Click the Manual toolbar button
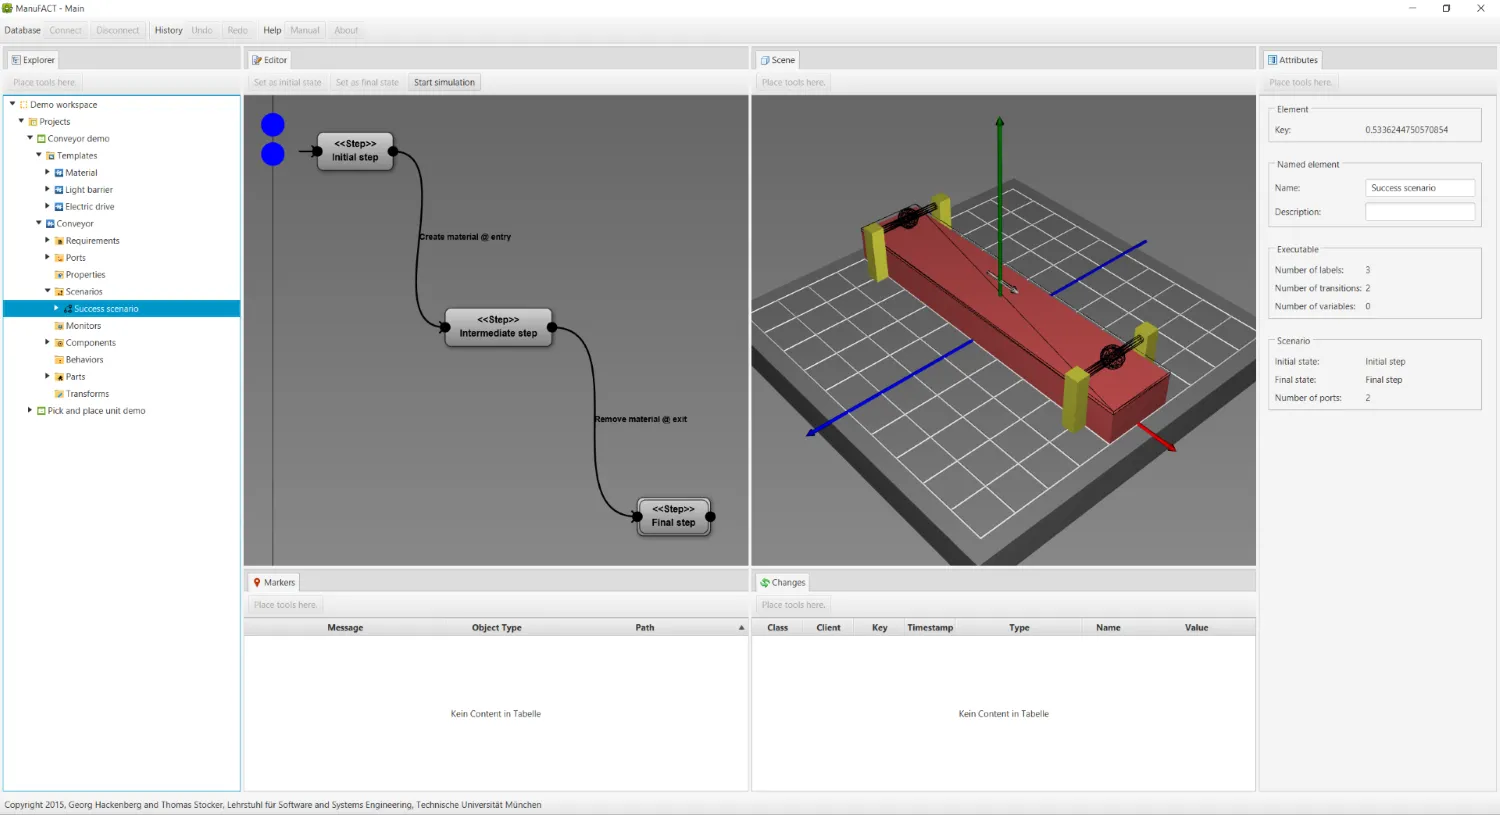Viewport: 1500px width, 815px height. [305, 30]
